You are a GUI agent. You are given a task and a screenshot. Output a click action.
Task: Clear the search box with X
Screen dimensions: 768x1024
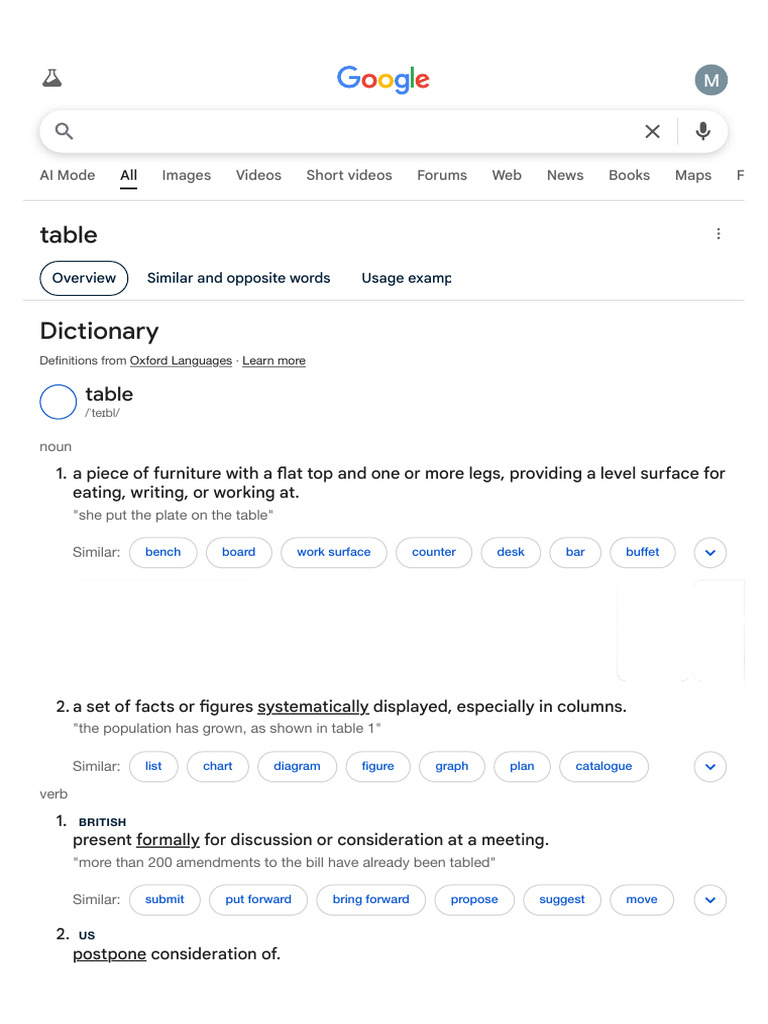coord(652,131)
